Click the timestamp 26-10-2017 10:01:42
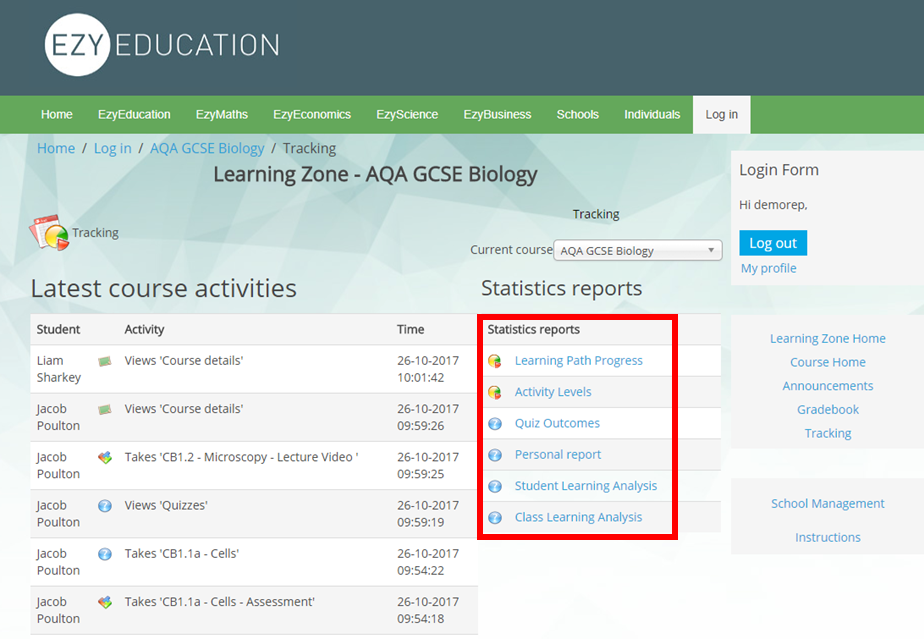The height and width of the screenshot is (639, 924). tap(428, 369)
